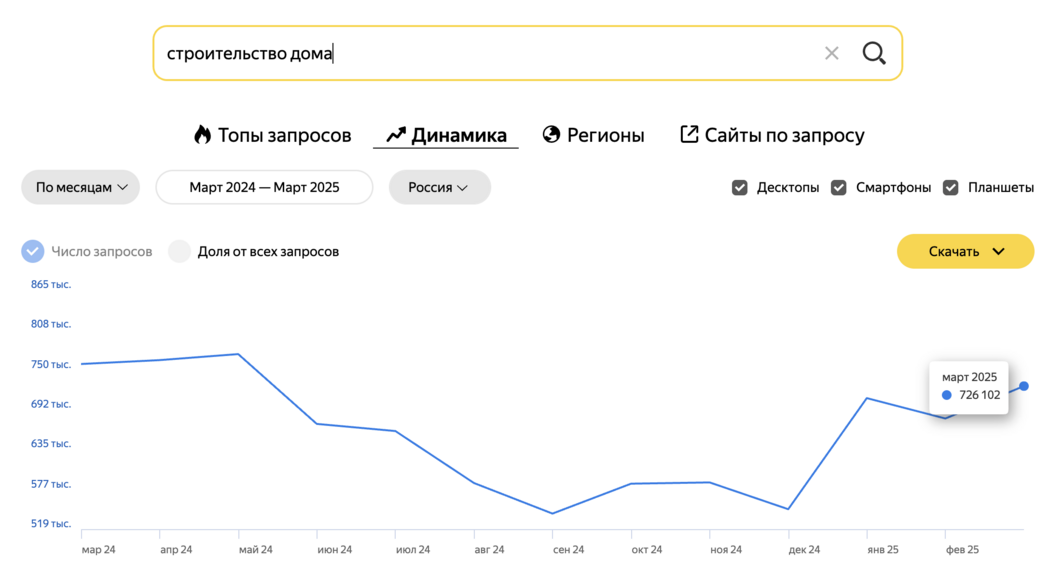1050x574 pixels.
Task: Switch to Топы запросов tab
Action: pos(273,135)
